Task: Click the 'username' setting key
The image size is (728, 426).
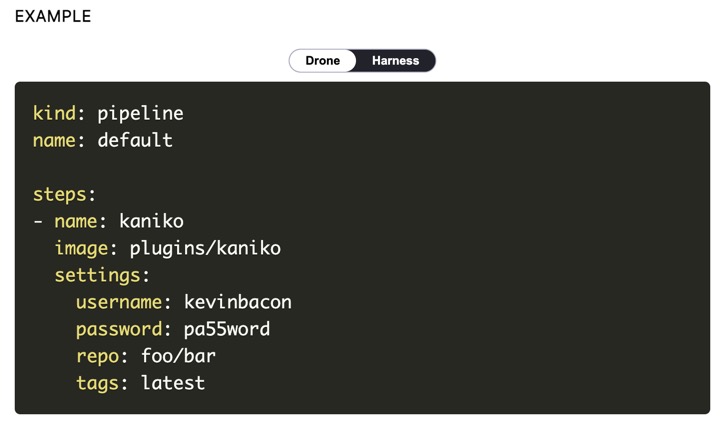Action: [x=118, y=302]
